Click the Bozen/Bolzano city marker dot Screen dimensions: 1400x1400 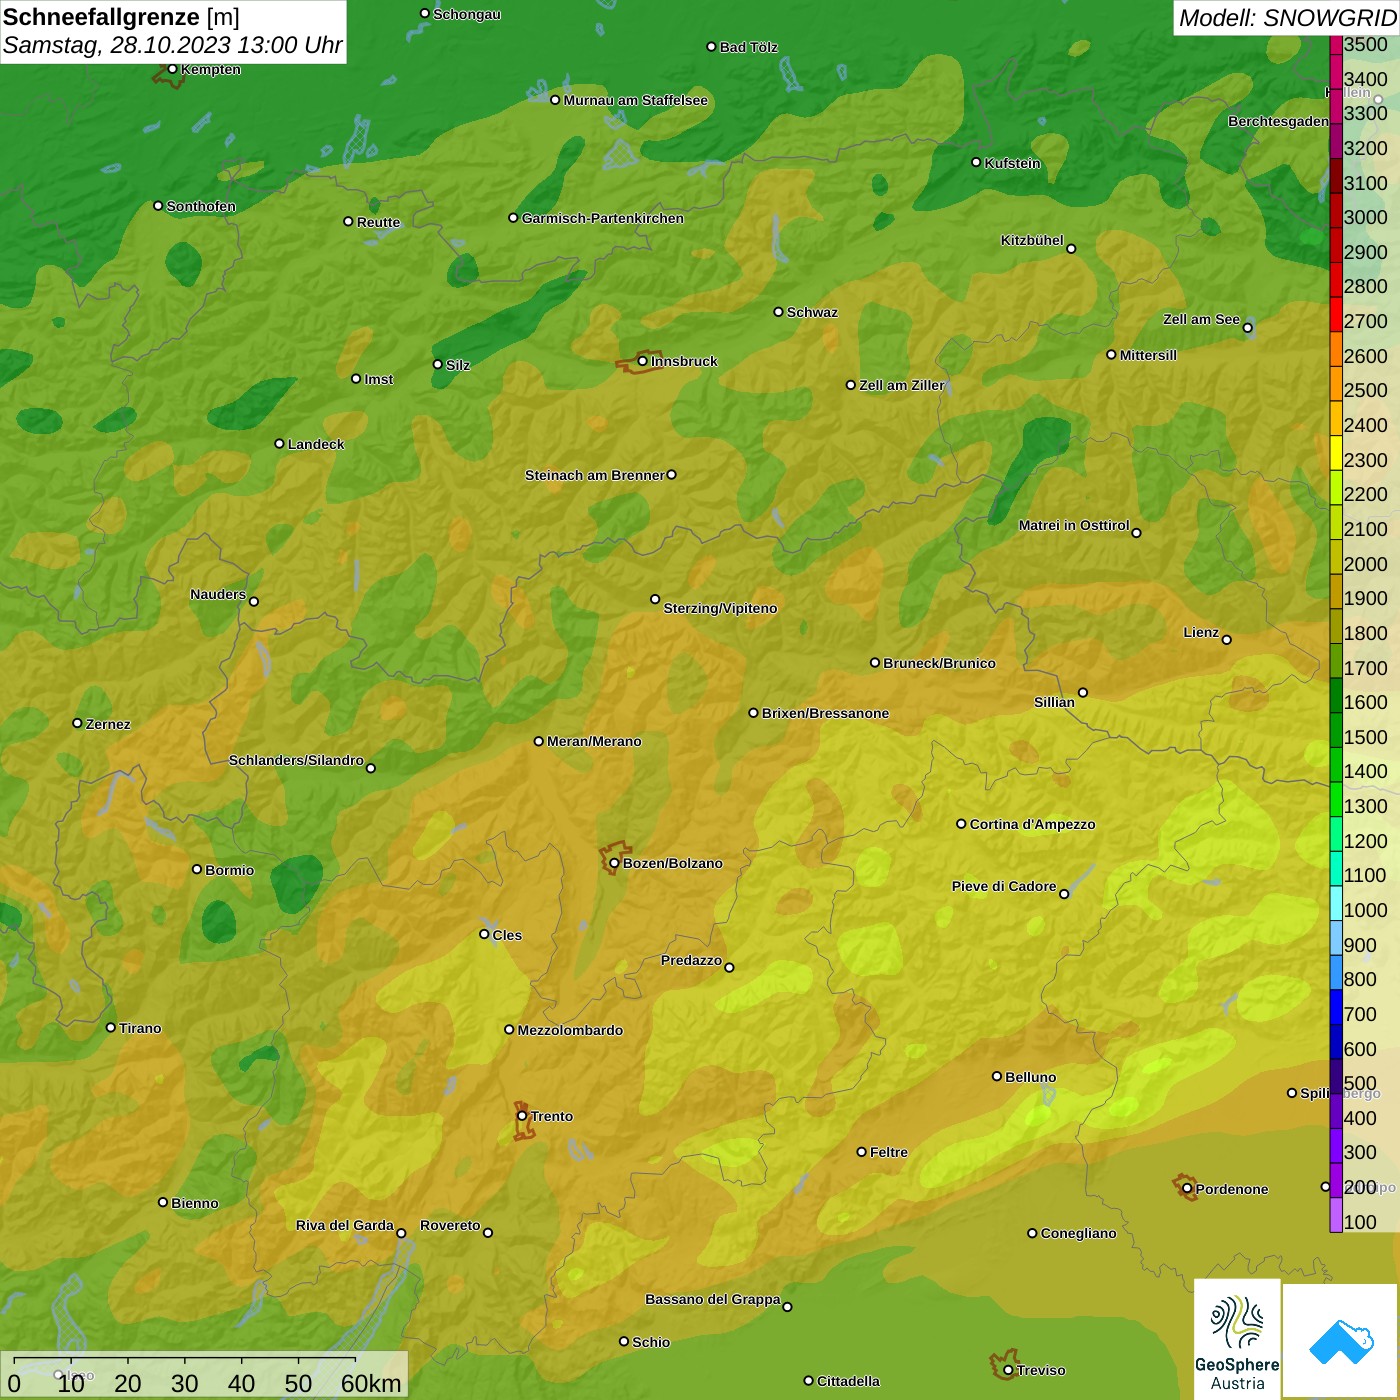click(x=614, y=863)
